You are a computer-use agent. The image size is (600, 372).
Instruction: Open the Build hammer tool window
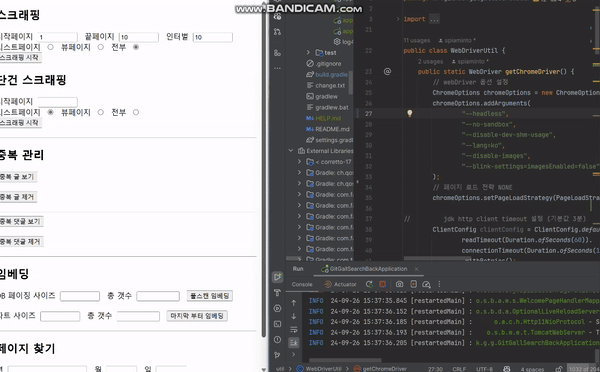click(277, 293)
